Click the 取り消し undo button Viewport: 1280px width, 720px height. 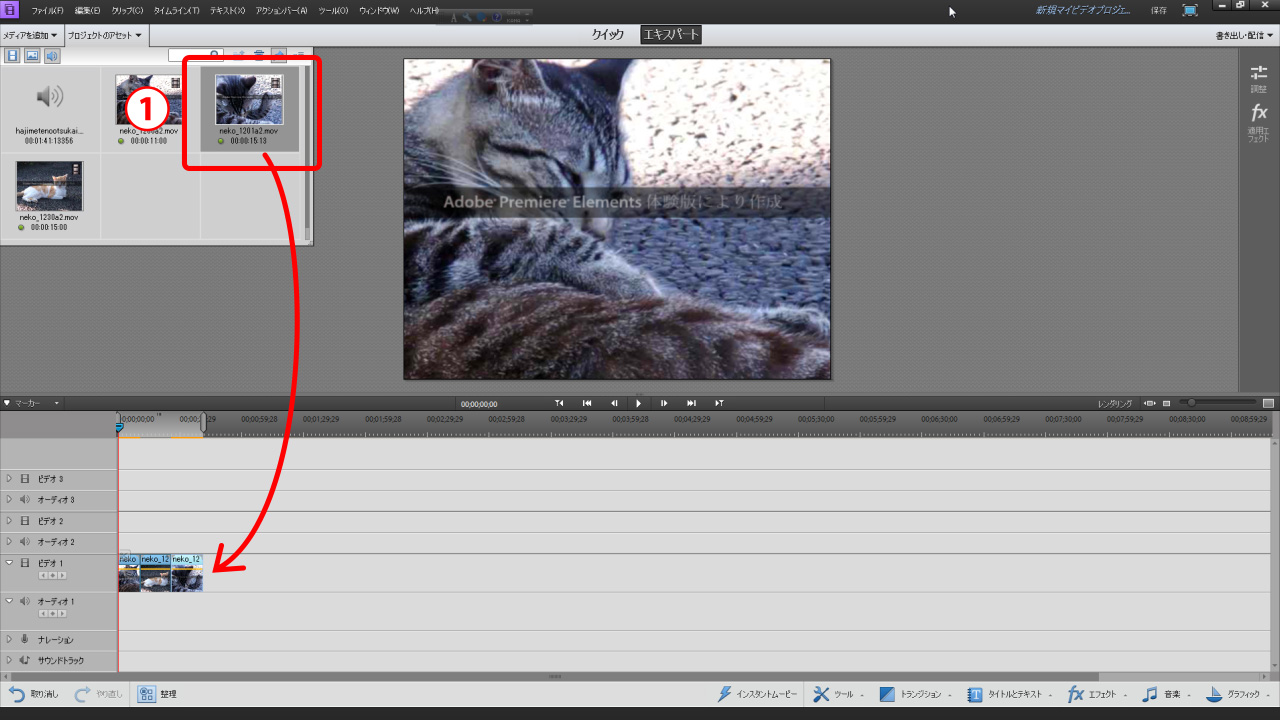pos(34,694)
